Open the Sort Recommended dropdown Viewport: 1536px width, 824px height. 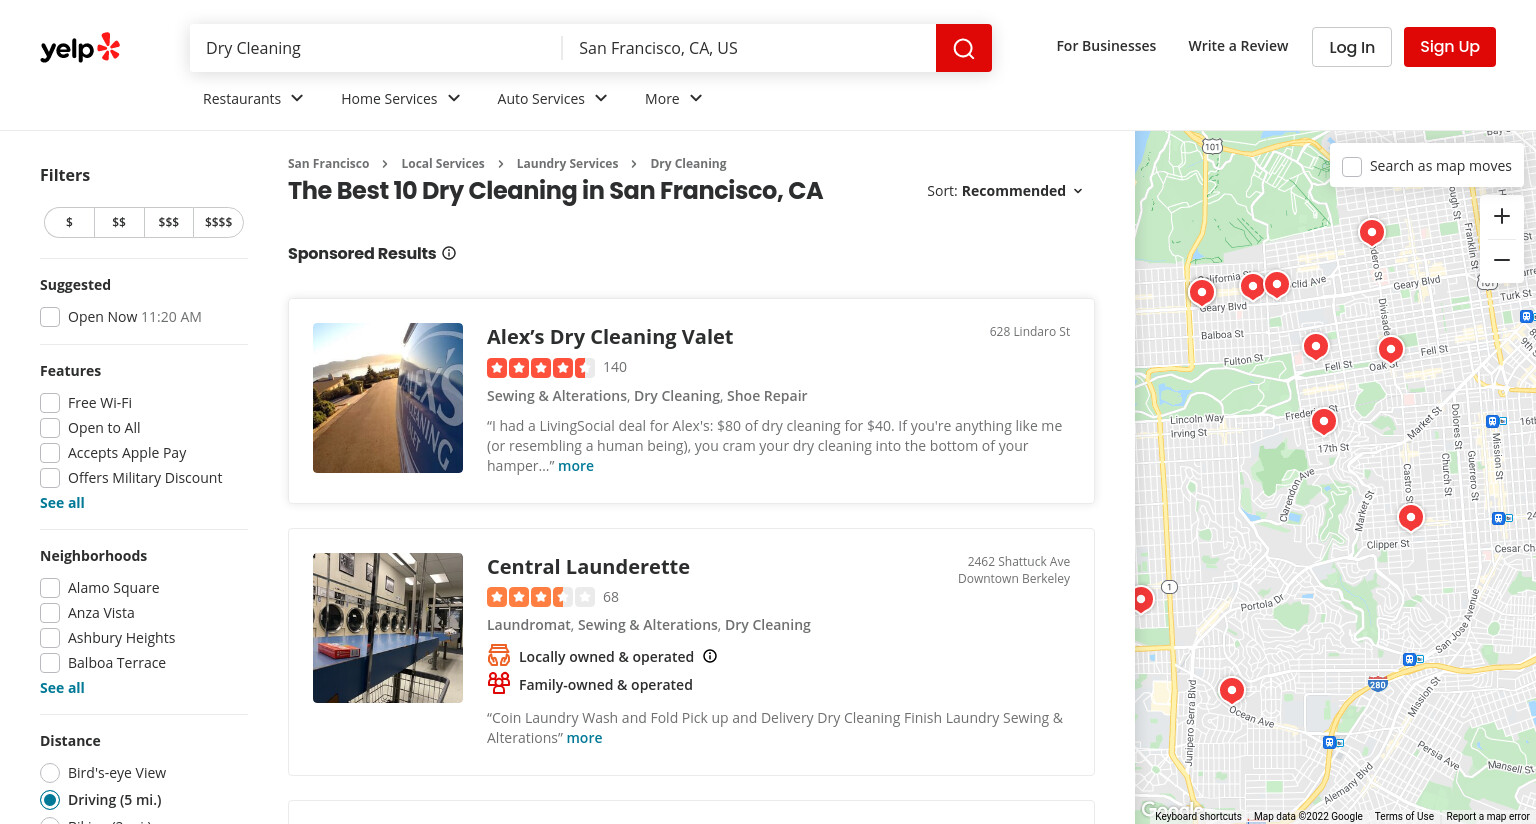coord(1005,191)
